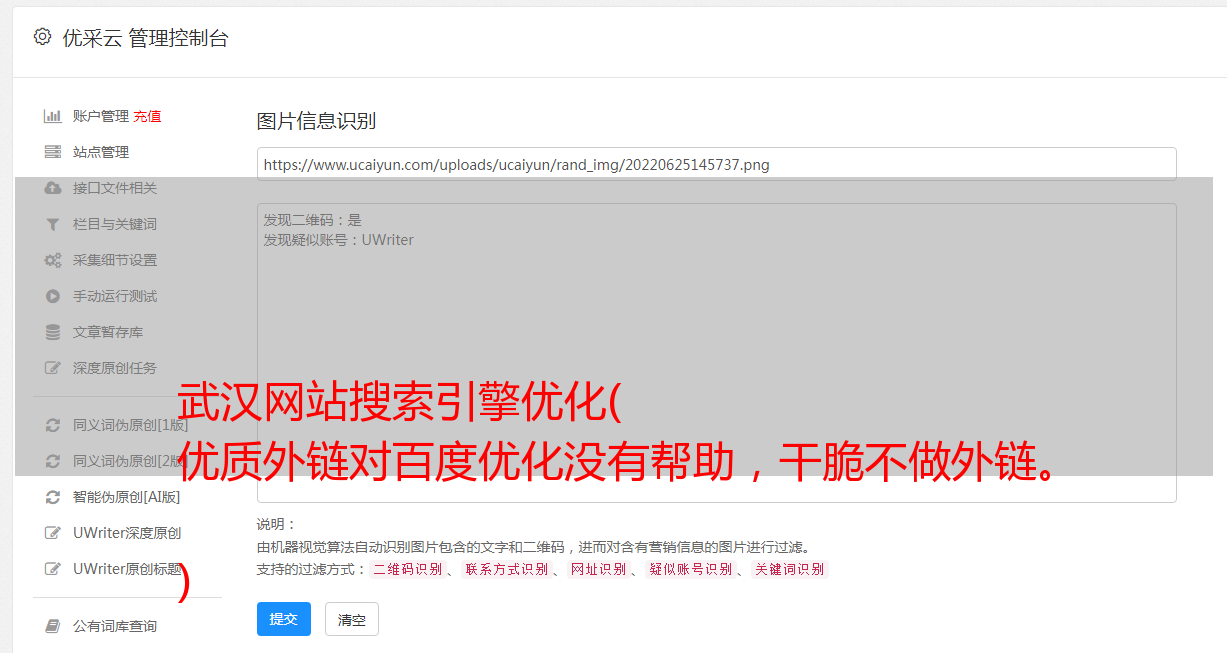Open UWriter原创标题 menu item
The image size is (1227, 653).
coord(127,569)
